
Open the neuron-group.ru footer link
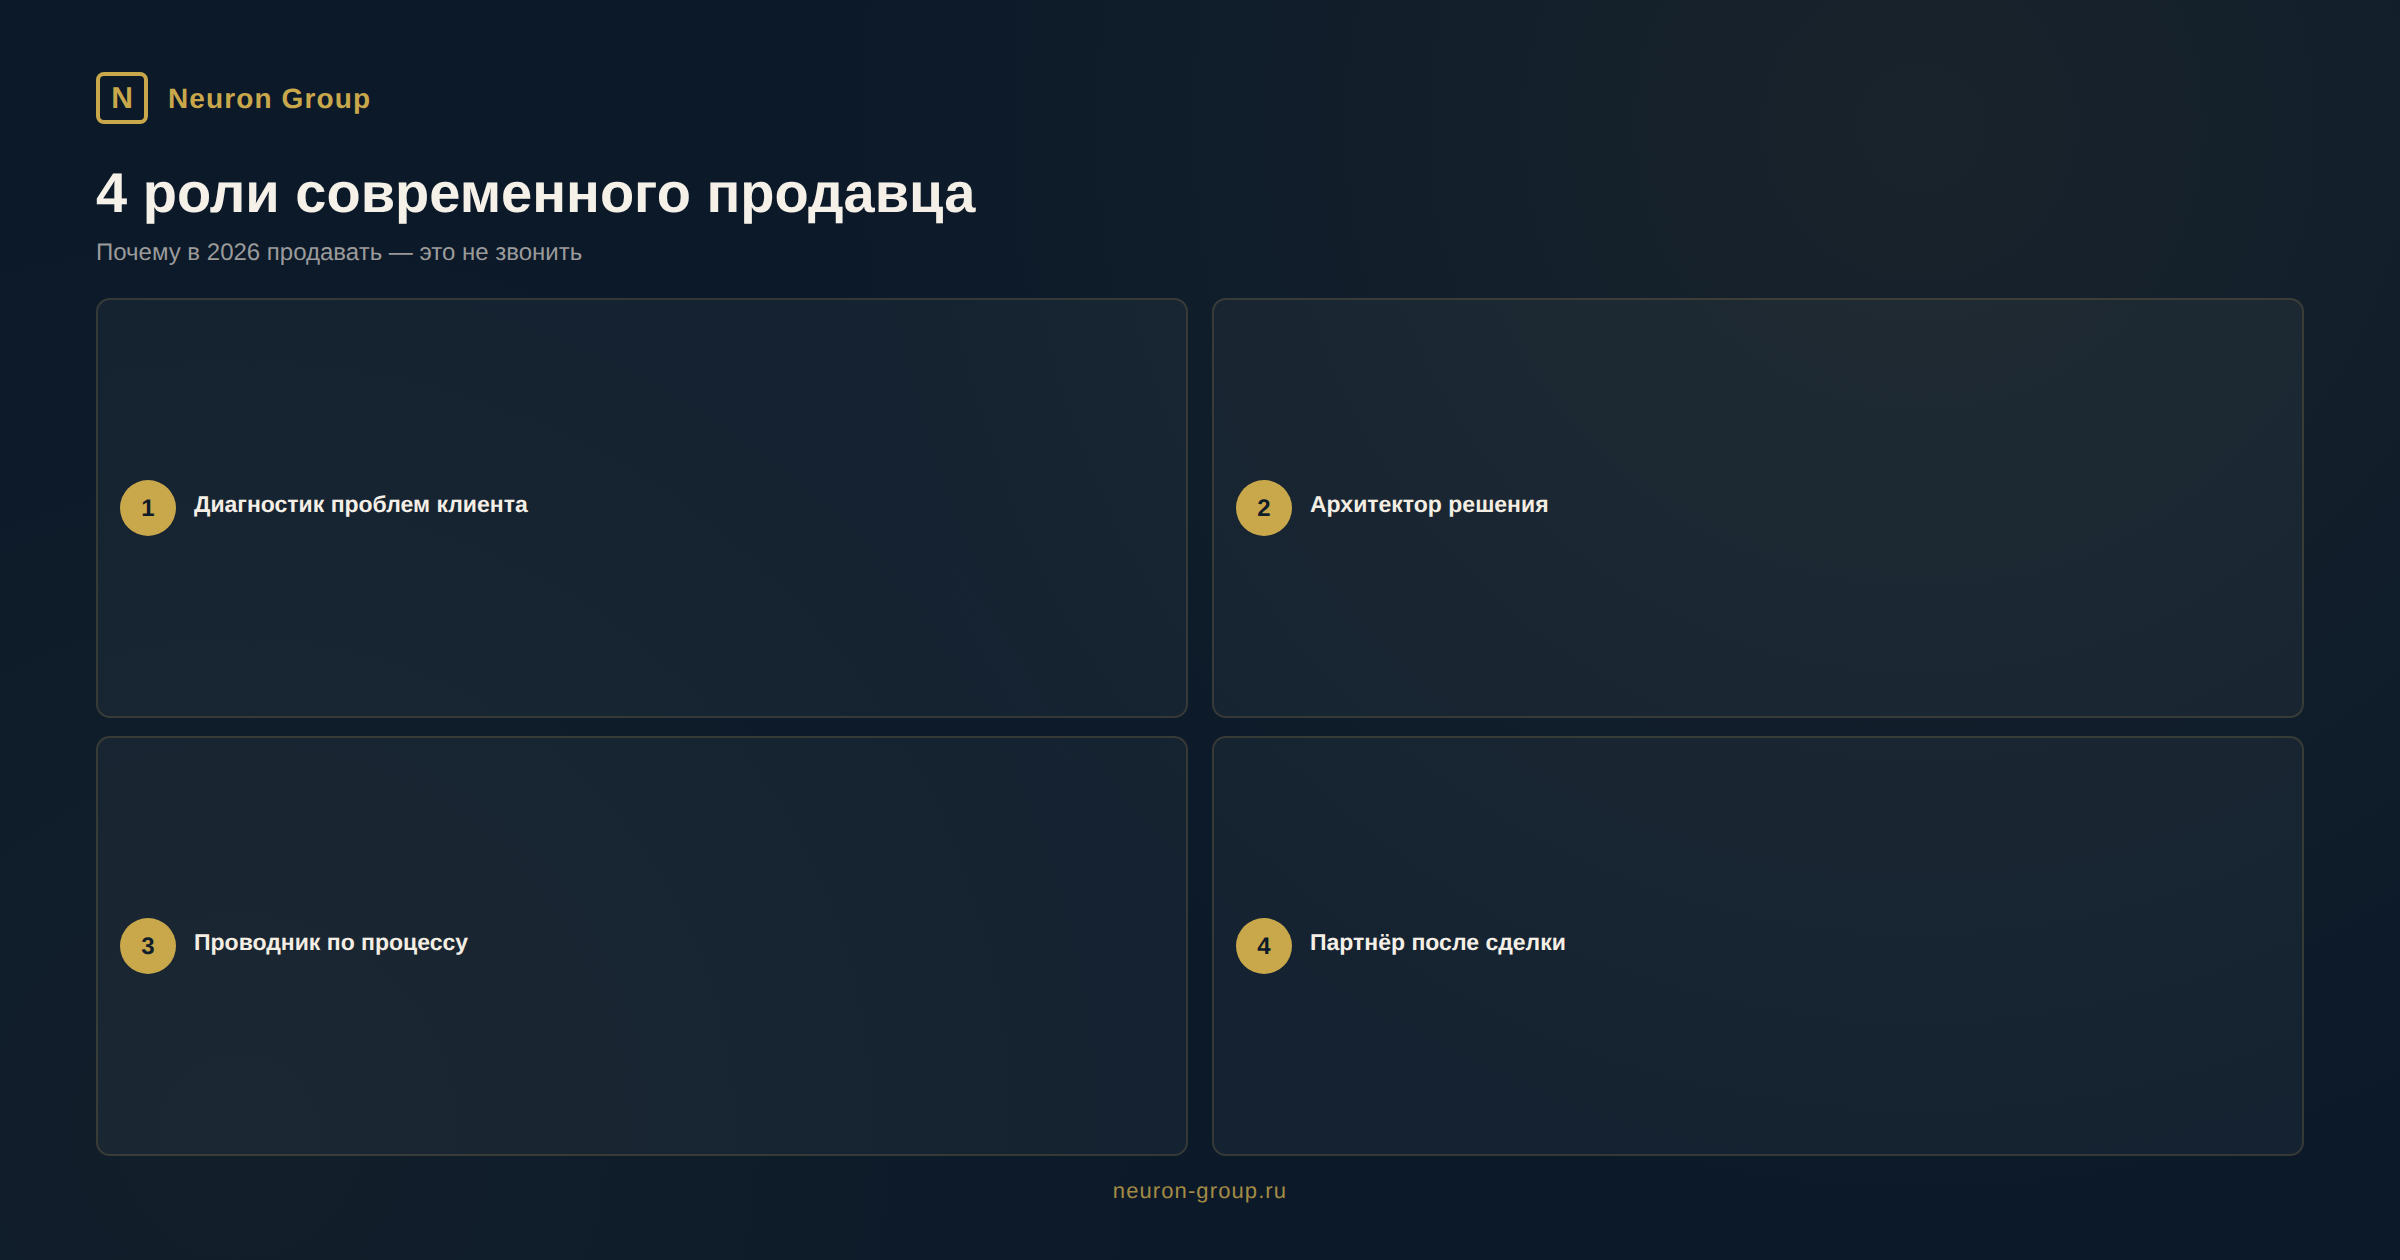click(1200, 1191)
